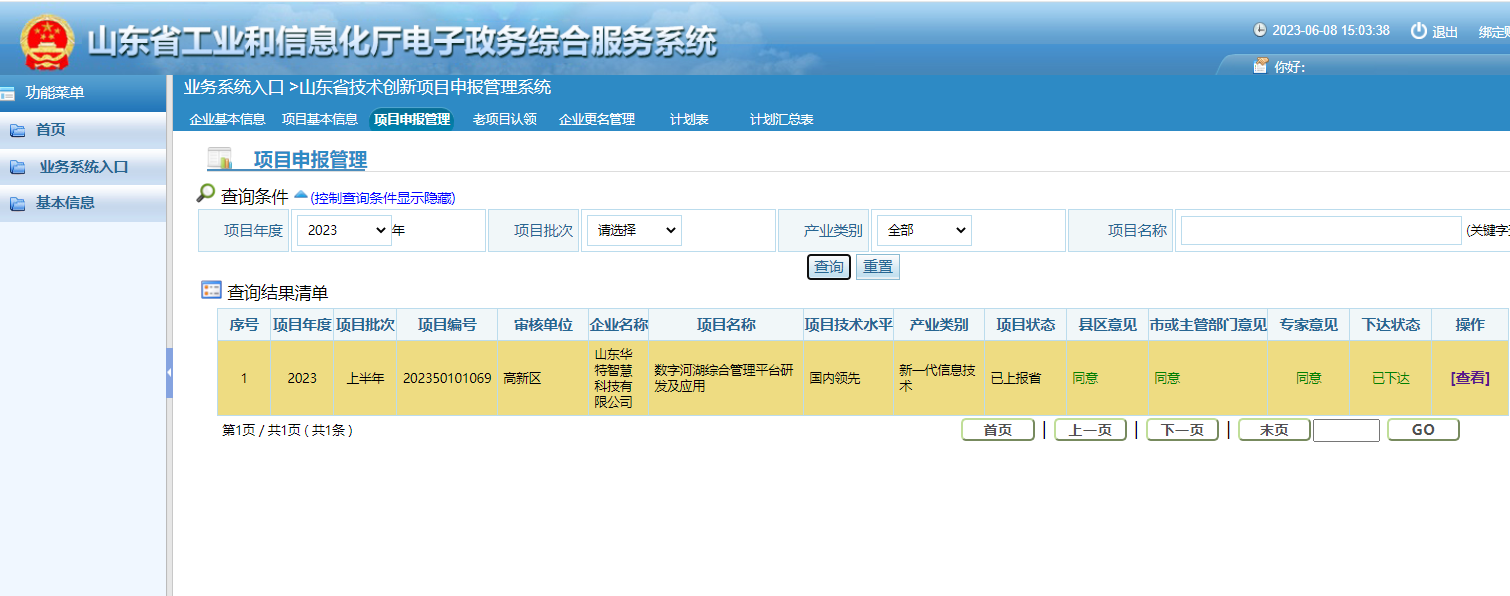Click the list icon beside 查询结果清单
The height and width of the screenshot is (596, 1510).
point(211,291)
